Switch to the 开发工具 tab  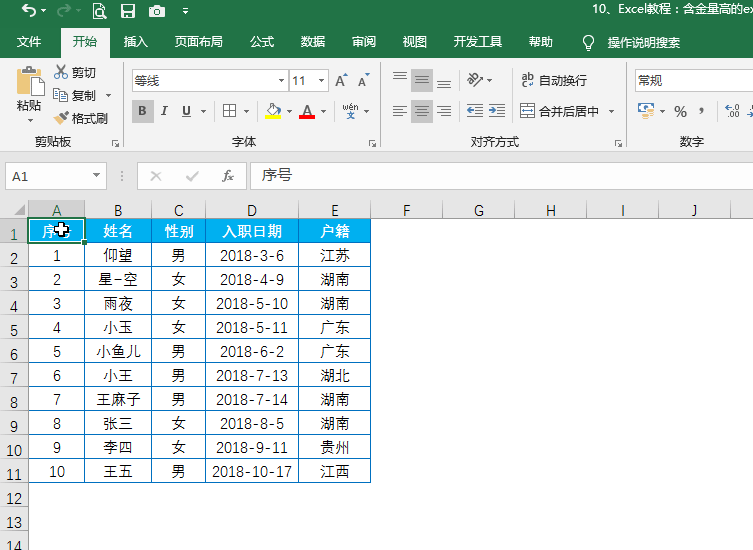coord(477,42)
